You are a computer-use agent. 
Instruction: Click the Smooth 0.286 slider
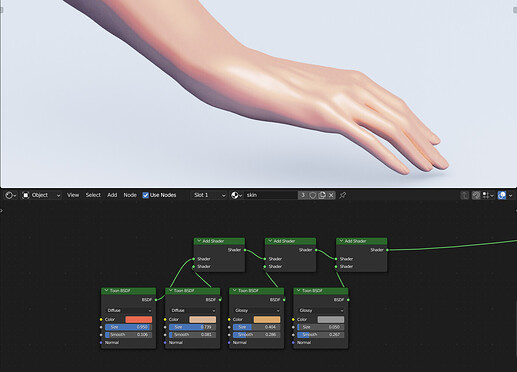257,335
